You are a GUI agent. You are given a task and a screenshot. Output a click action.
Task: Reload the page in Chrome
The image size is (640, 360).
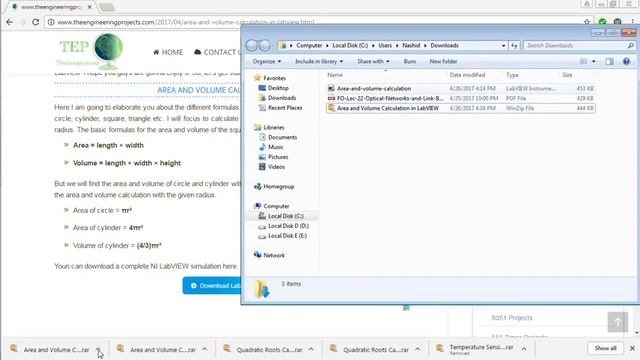(36, 22)
